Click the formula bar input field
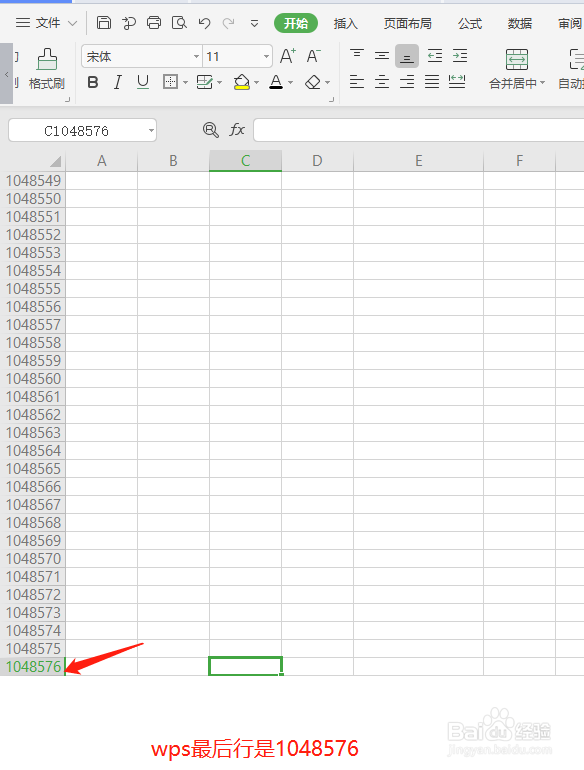Image resolution: width=584 pixels, height=770 pixels. (419, 130)
